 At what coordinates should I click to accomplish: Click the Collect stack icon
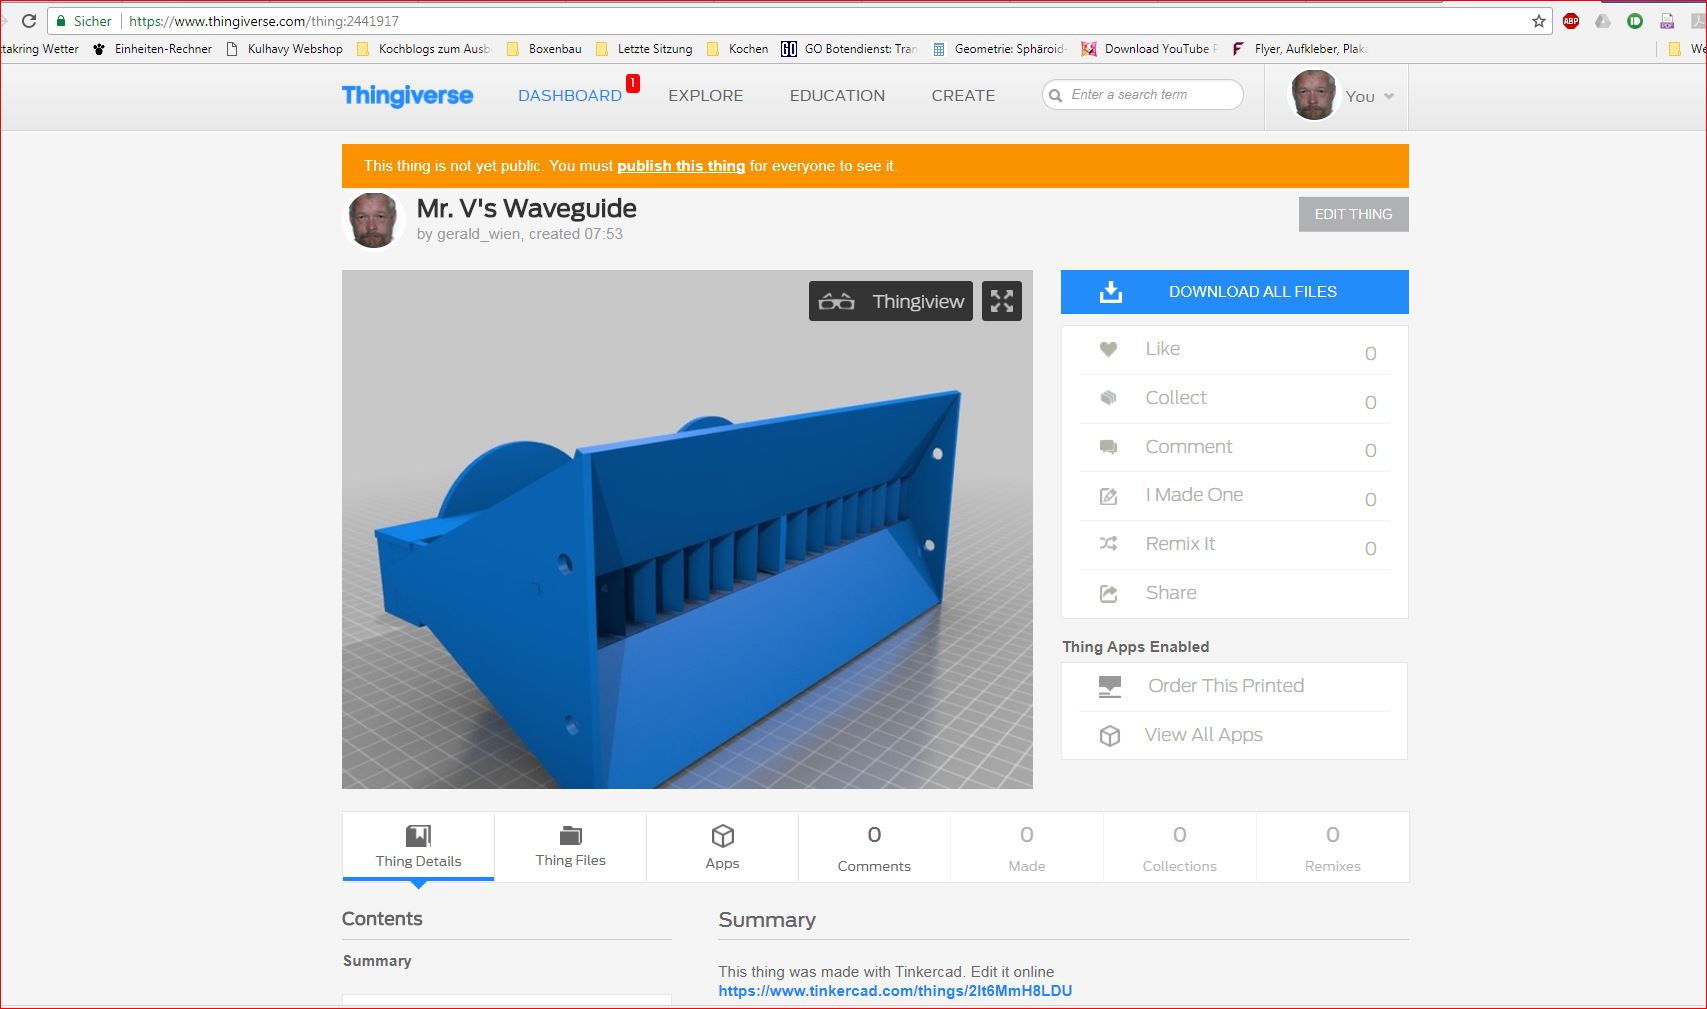(1108, 398)
